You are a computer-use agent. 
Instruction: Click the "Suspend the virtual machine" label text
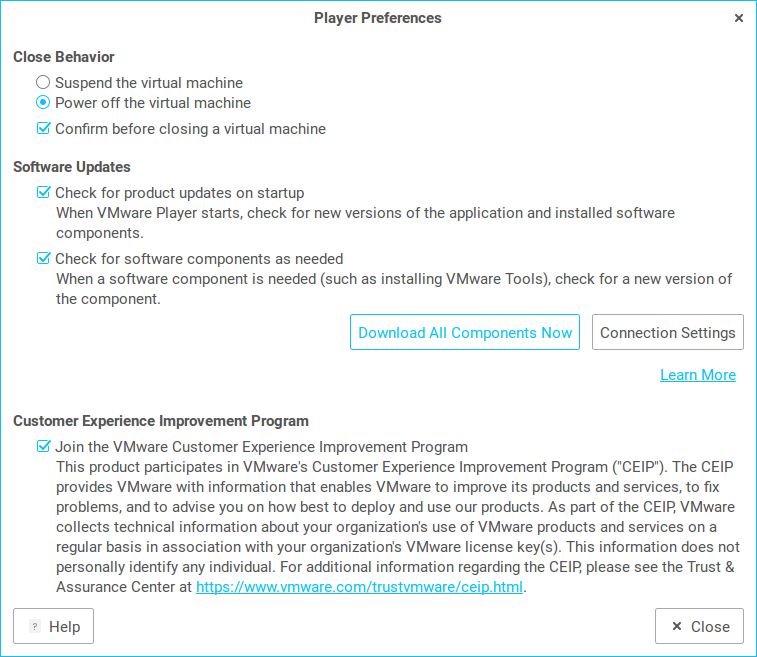pyautogui.click(x=149, y=83)
